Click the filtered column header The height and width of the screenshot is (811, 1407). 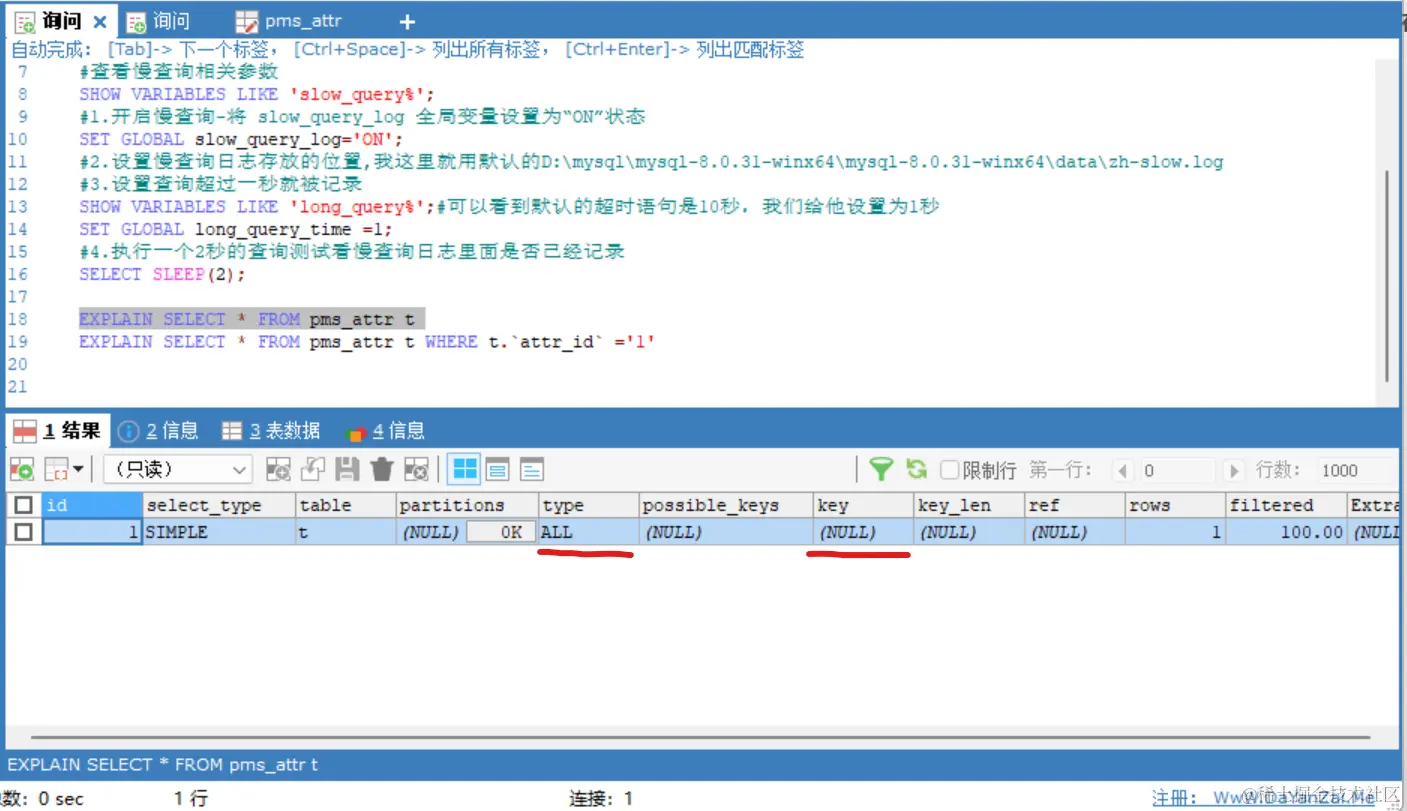[x=1285, y=505]
